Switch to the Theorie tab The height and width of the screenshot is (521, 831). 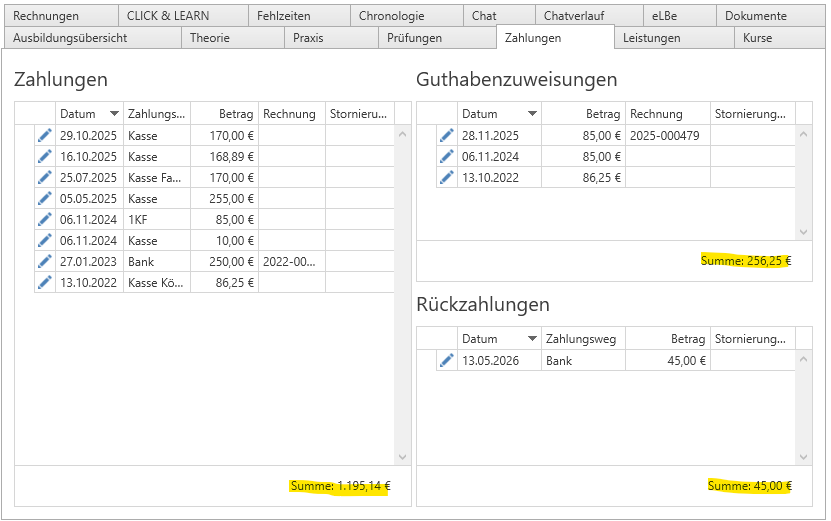[x=233, y=38]
